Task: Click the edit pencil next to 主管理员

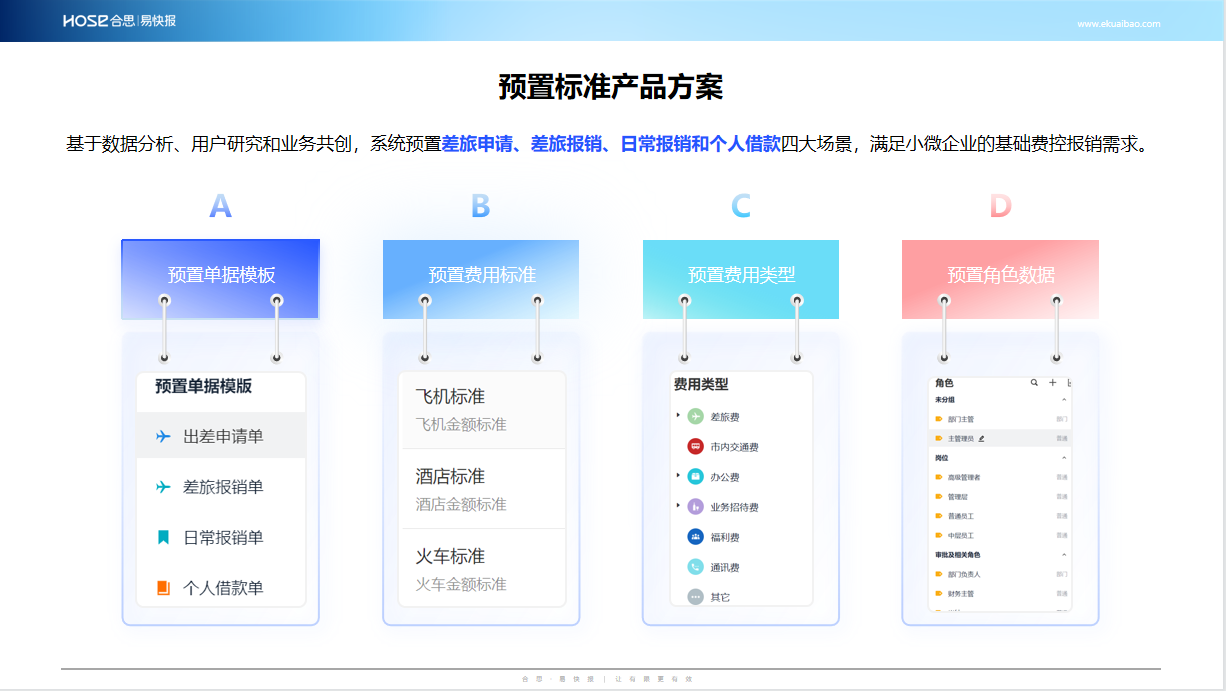Action: (981, 438)
